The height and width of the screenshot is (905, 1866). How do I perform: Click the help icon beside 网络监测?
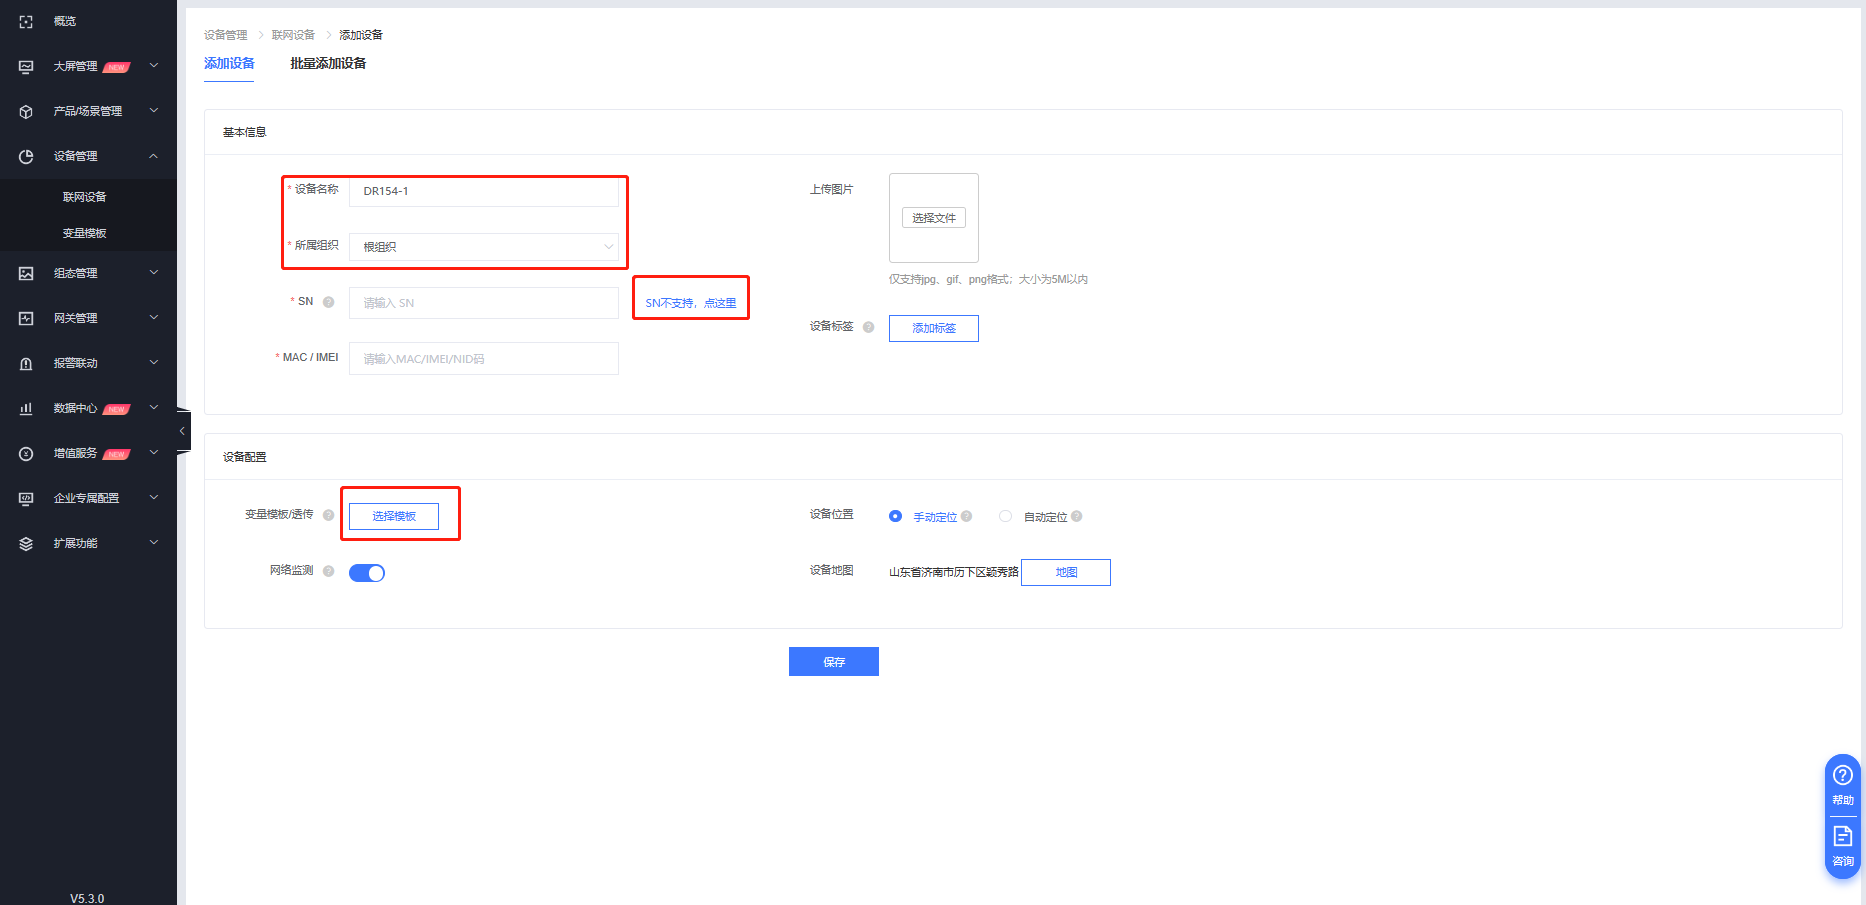(x=328, y=571)
